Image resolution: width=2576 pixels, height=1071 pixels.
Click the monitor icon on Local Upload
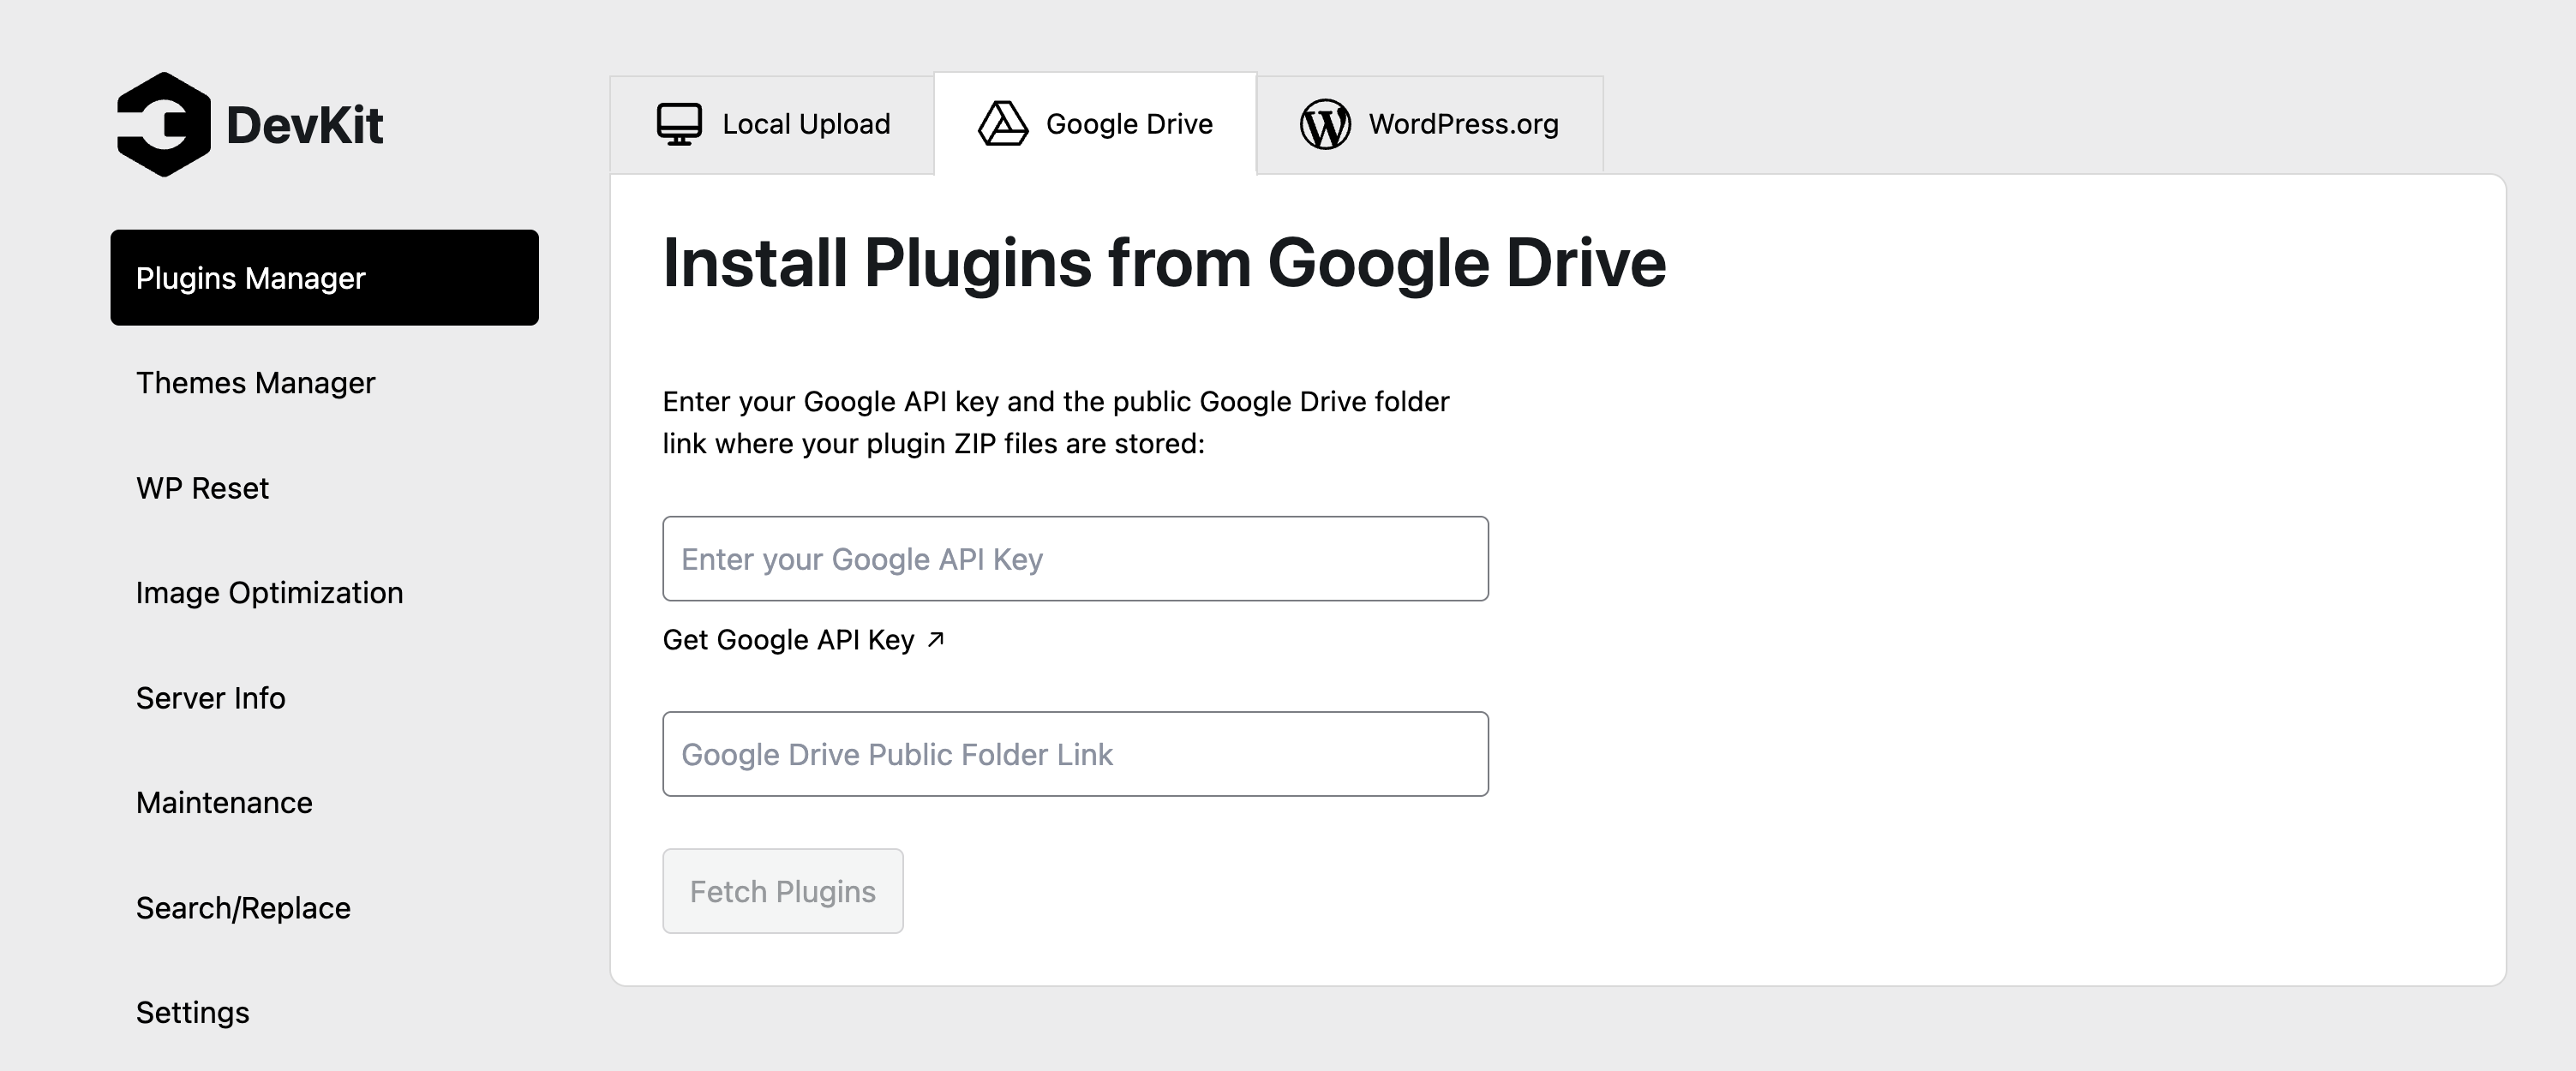[679, 124]
